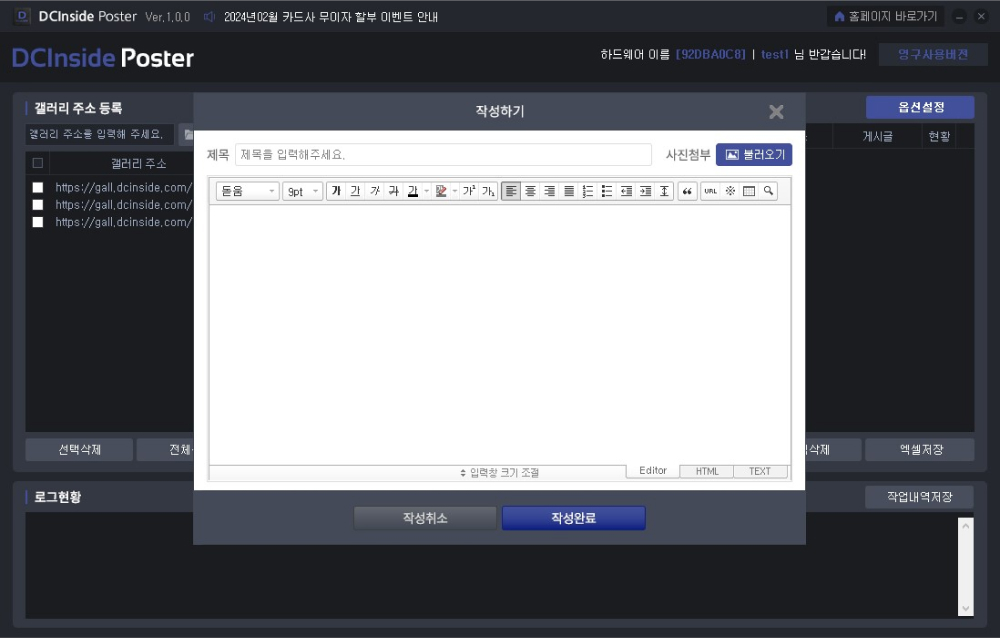Toggle bold text formatting in editor
Image resolution: width=1000 pixels, height=639 pixels.
(336, 191)
